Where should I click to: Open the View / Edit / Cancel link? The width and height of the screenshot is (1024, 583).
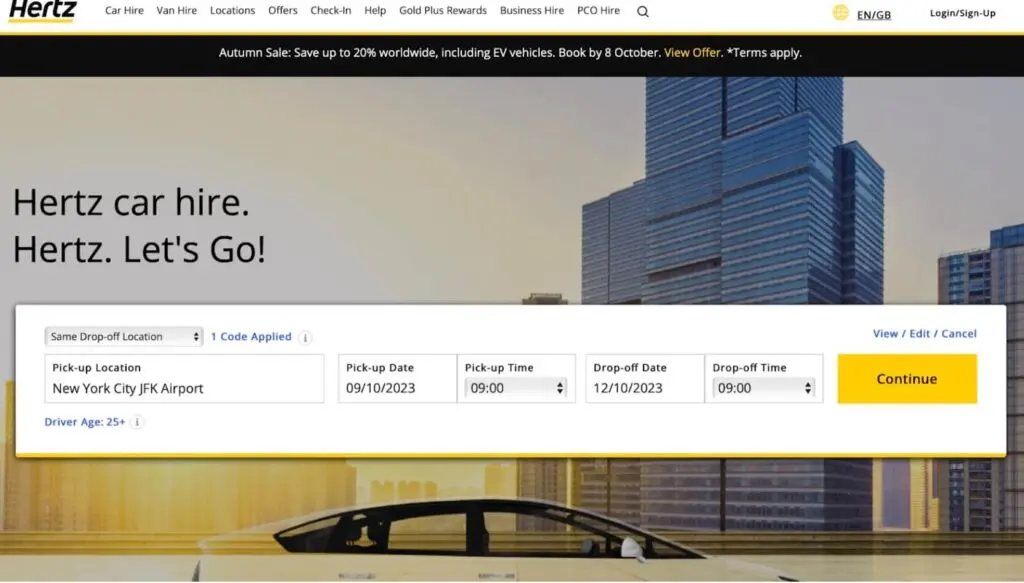tap(925, 334)
